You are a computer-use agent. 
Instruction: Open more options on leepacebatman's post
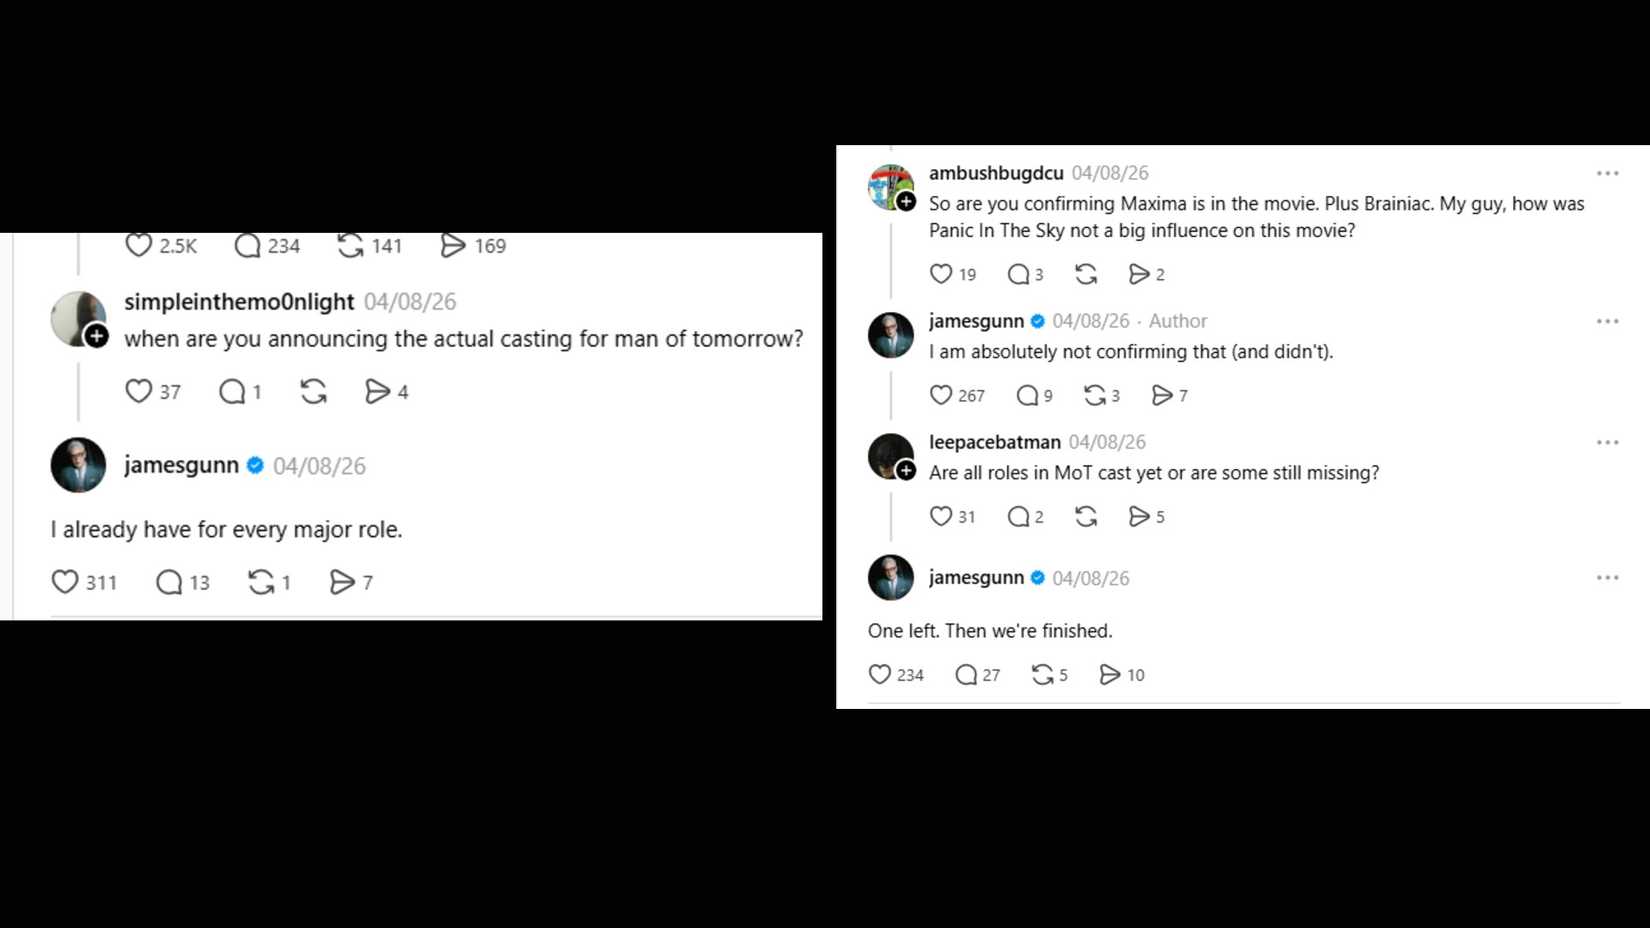1607,441
